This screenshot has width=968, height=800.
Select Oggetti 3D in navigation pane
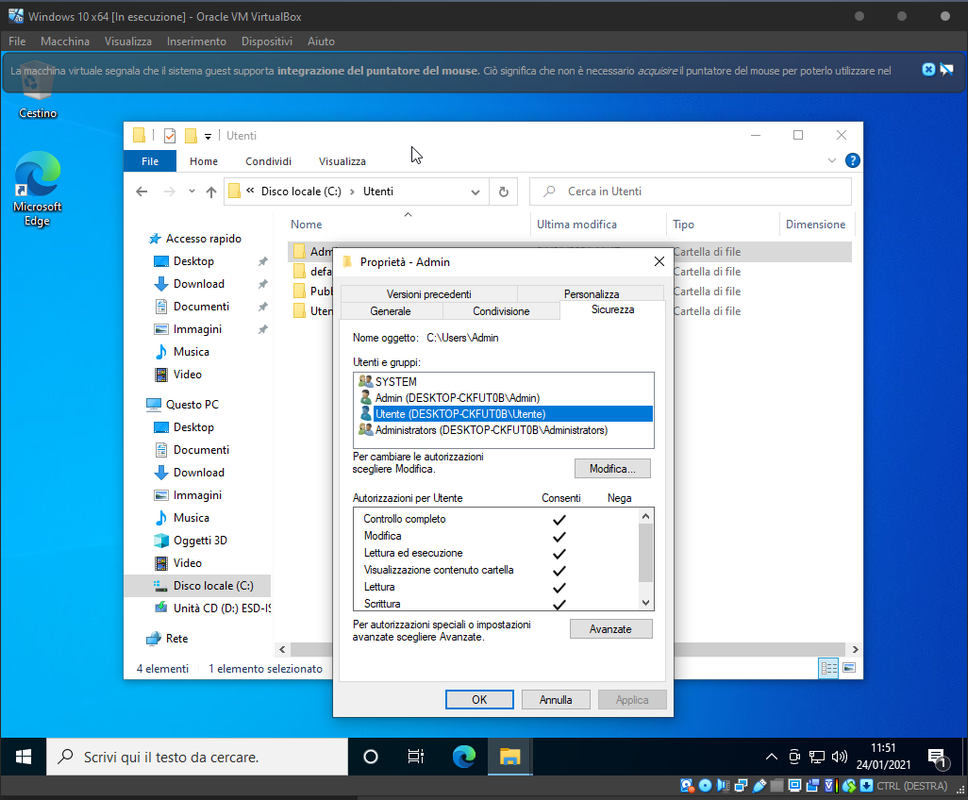coord(200,540)
